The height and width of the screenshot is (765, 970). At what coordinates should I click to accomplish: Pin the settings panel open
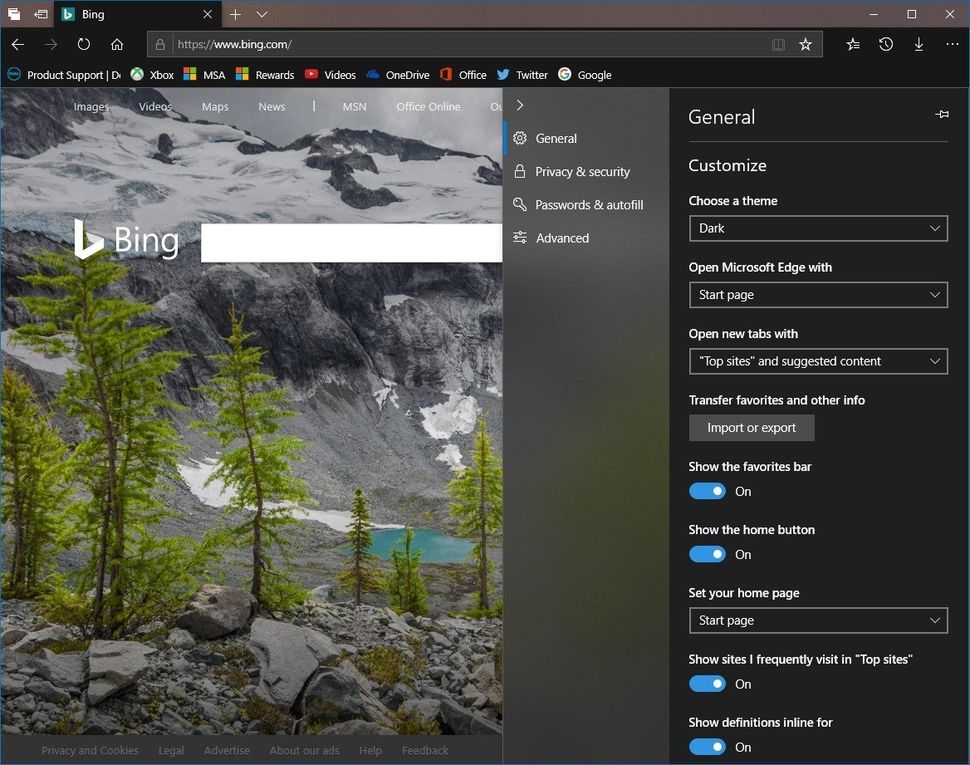tap(941, 114)
